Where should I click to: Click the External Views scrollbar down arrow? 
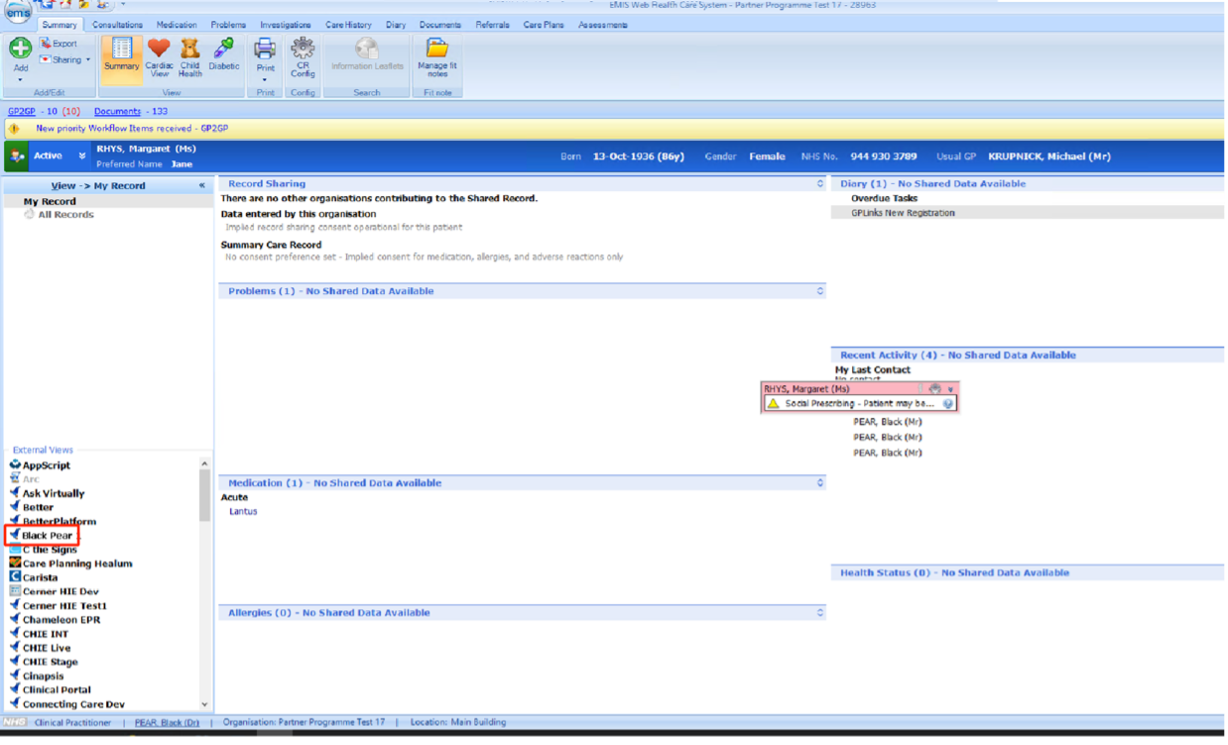tap(205, 705)
